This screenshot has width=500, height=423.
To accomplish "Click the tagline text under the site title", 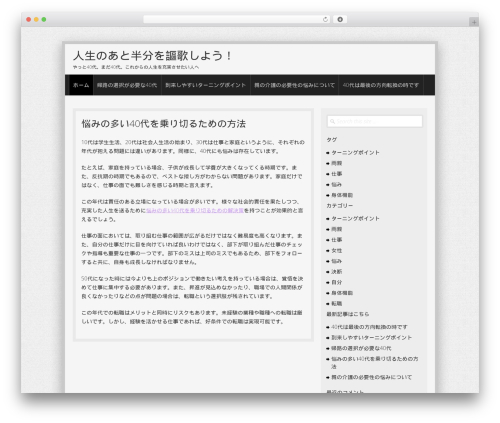I will pyautogui.click(x=136, y=67).
